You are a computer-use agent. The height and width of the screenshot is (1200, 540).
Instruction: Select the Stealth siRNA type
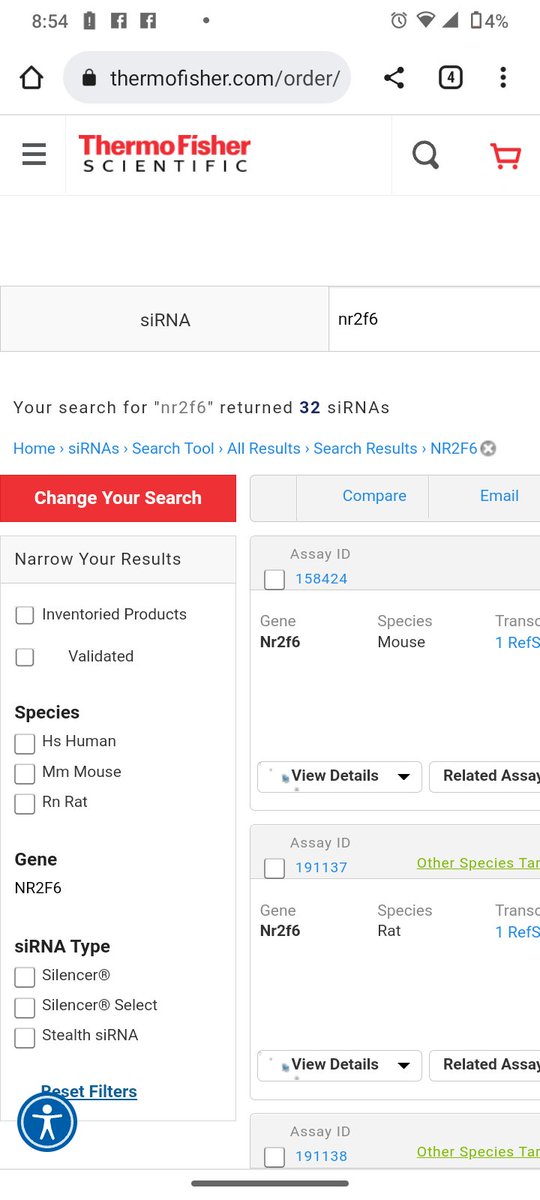pos(25,1037)
